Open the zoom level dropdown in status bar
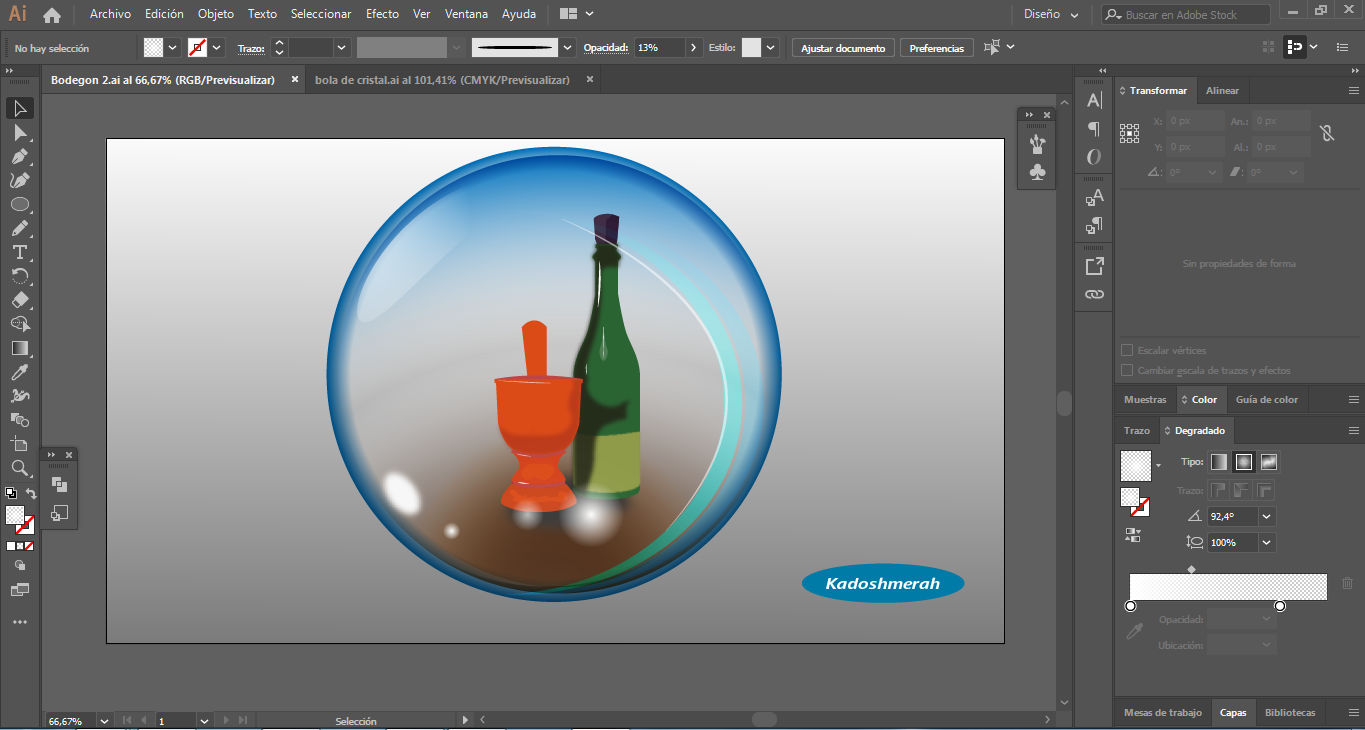 pyautogui.click(x=104, y=721)
